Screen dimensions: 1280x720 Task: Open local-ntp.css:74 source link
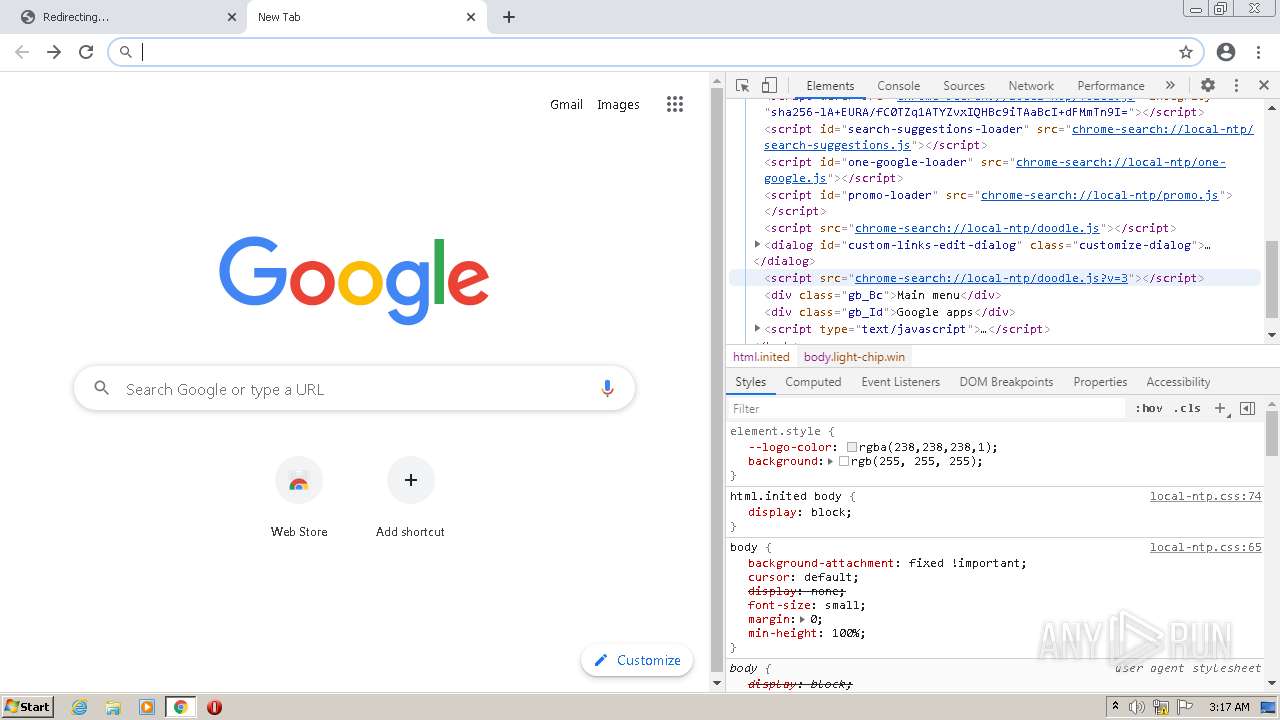[1205, 496]
